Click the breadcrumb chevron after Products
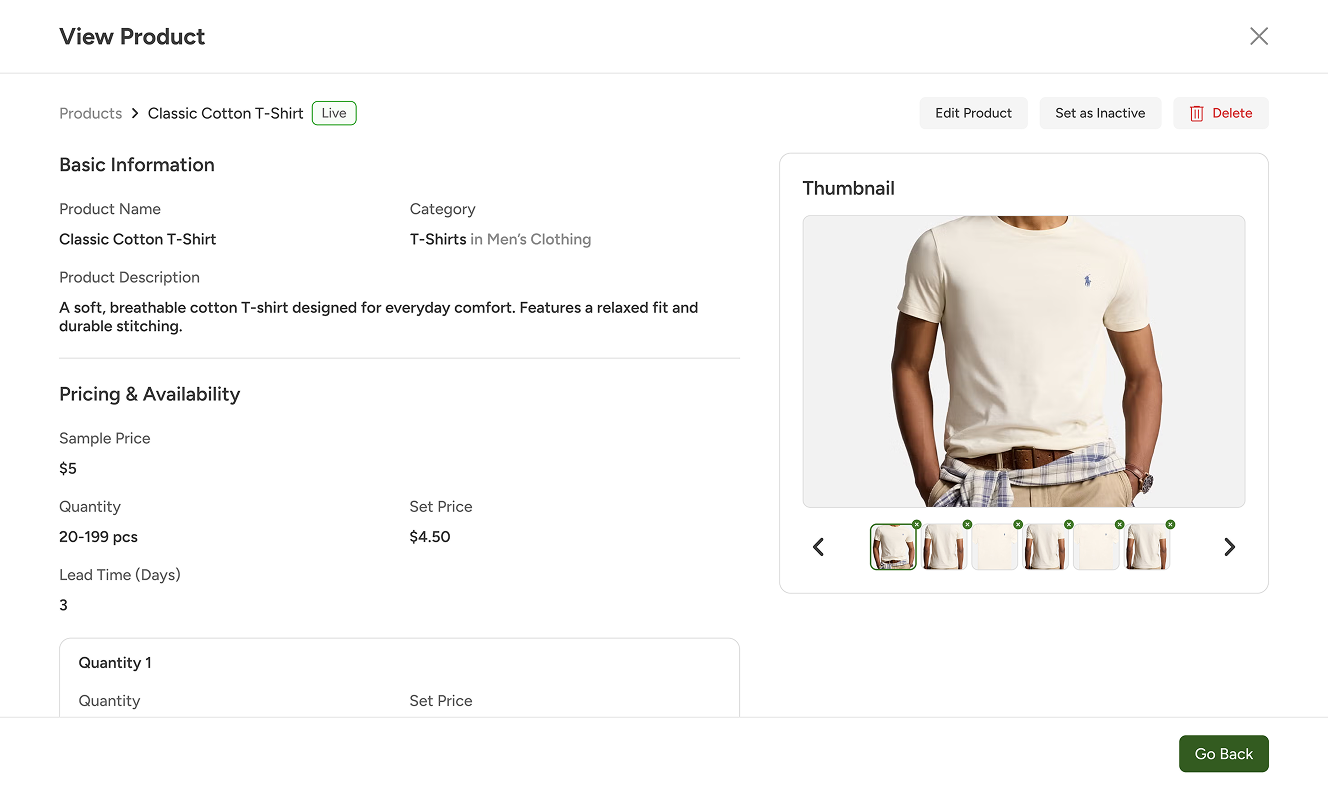This screenshot has height=789, width=1328. point(135,114)
